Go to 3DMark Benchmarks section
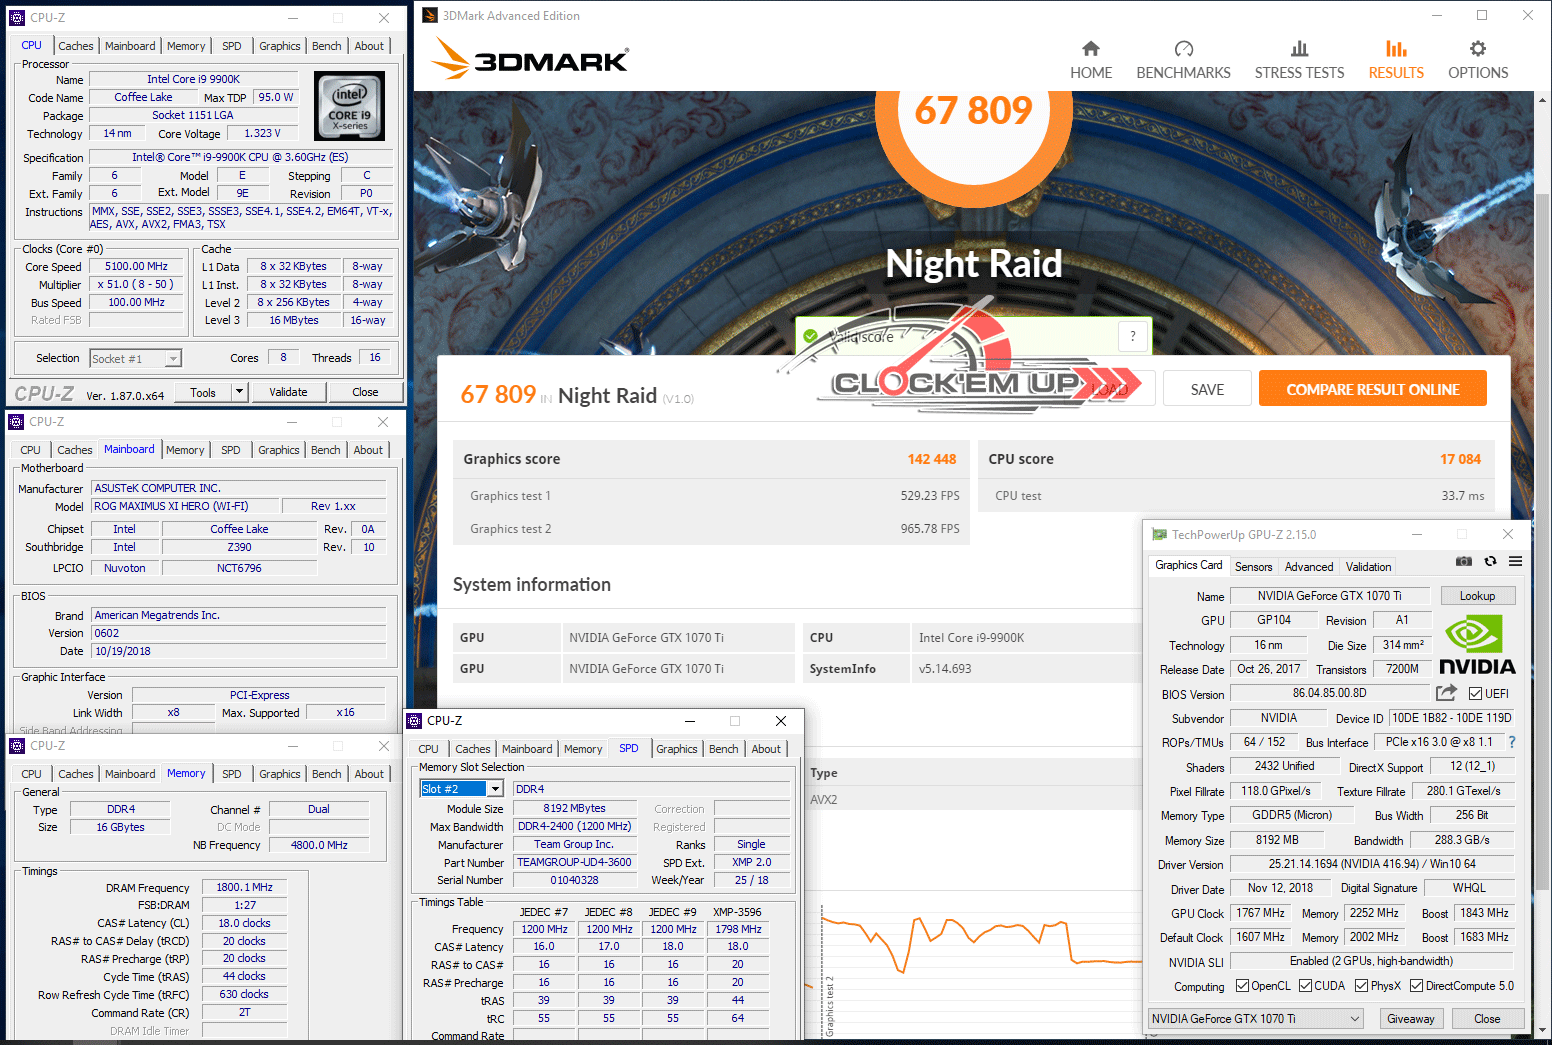This screenshot has height=1045, width=1552. coord(1183,61)
